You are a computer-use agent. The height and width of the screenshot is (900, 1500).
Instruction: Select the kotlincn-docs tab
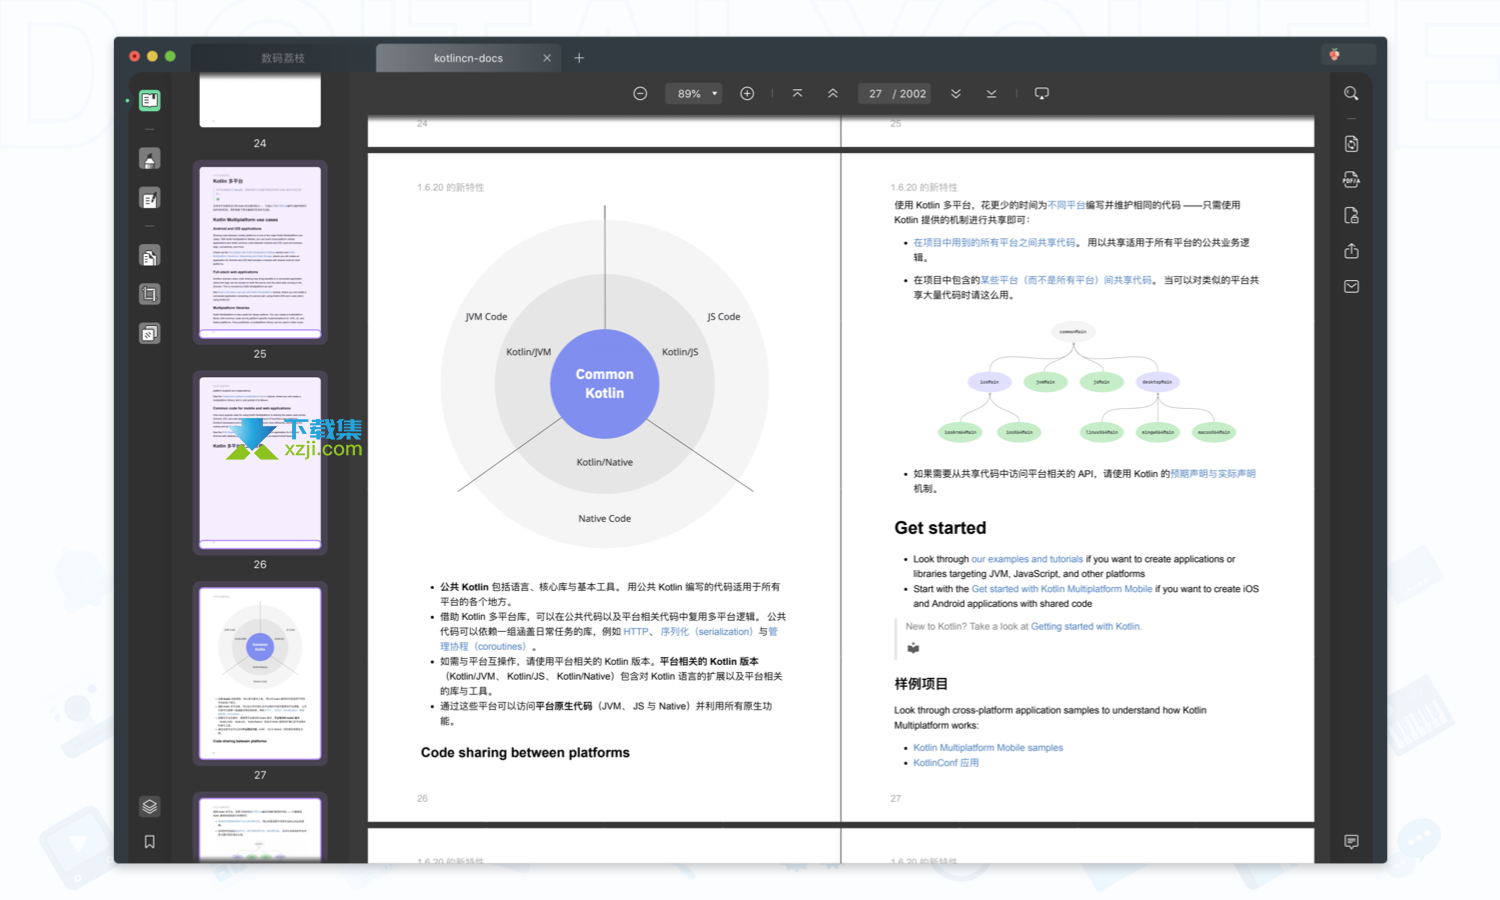coord(468,58)
